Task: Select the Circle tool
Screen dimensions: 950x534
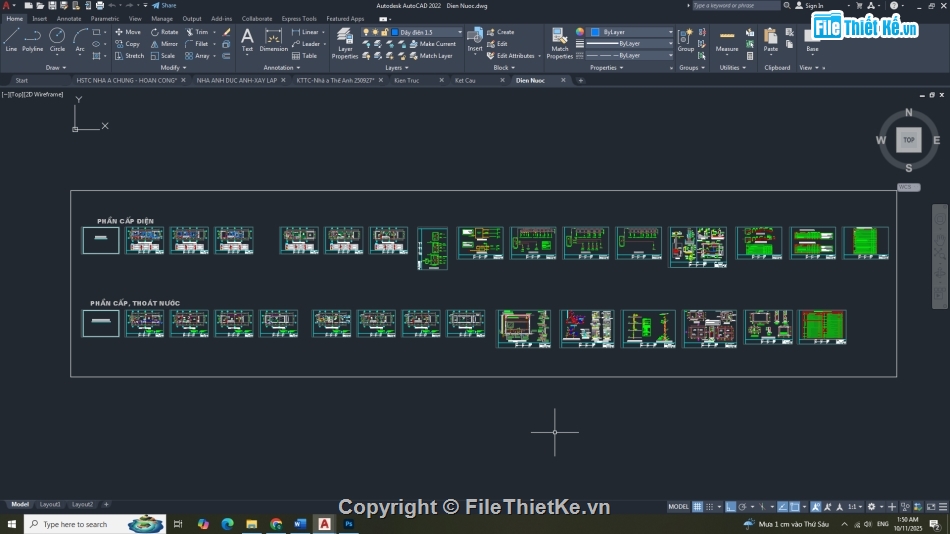Action: 57,39
